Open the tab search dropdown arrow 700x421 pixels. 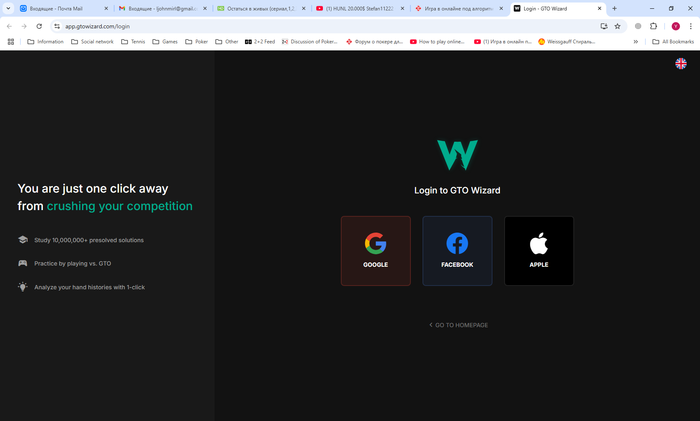(8, 8)
